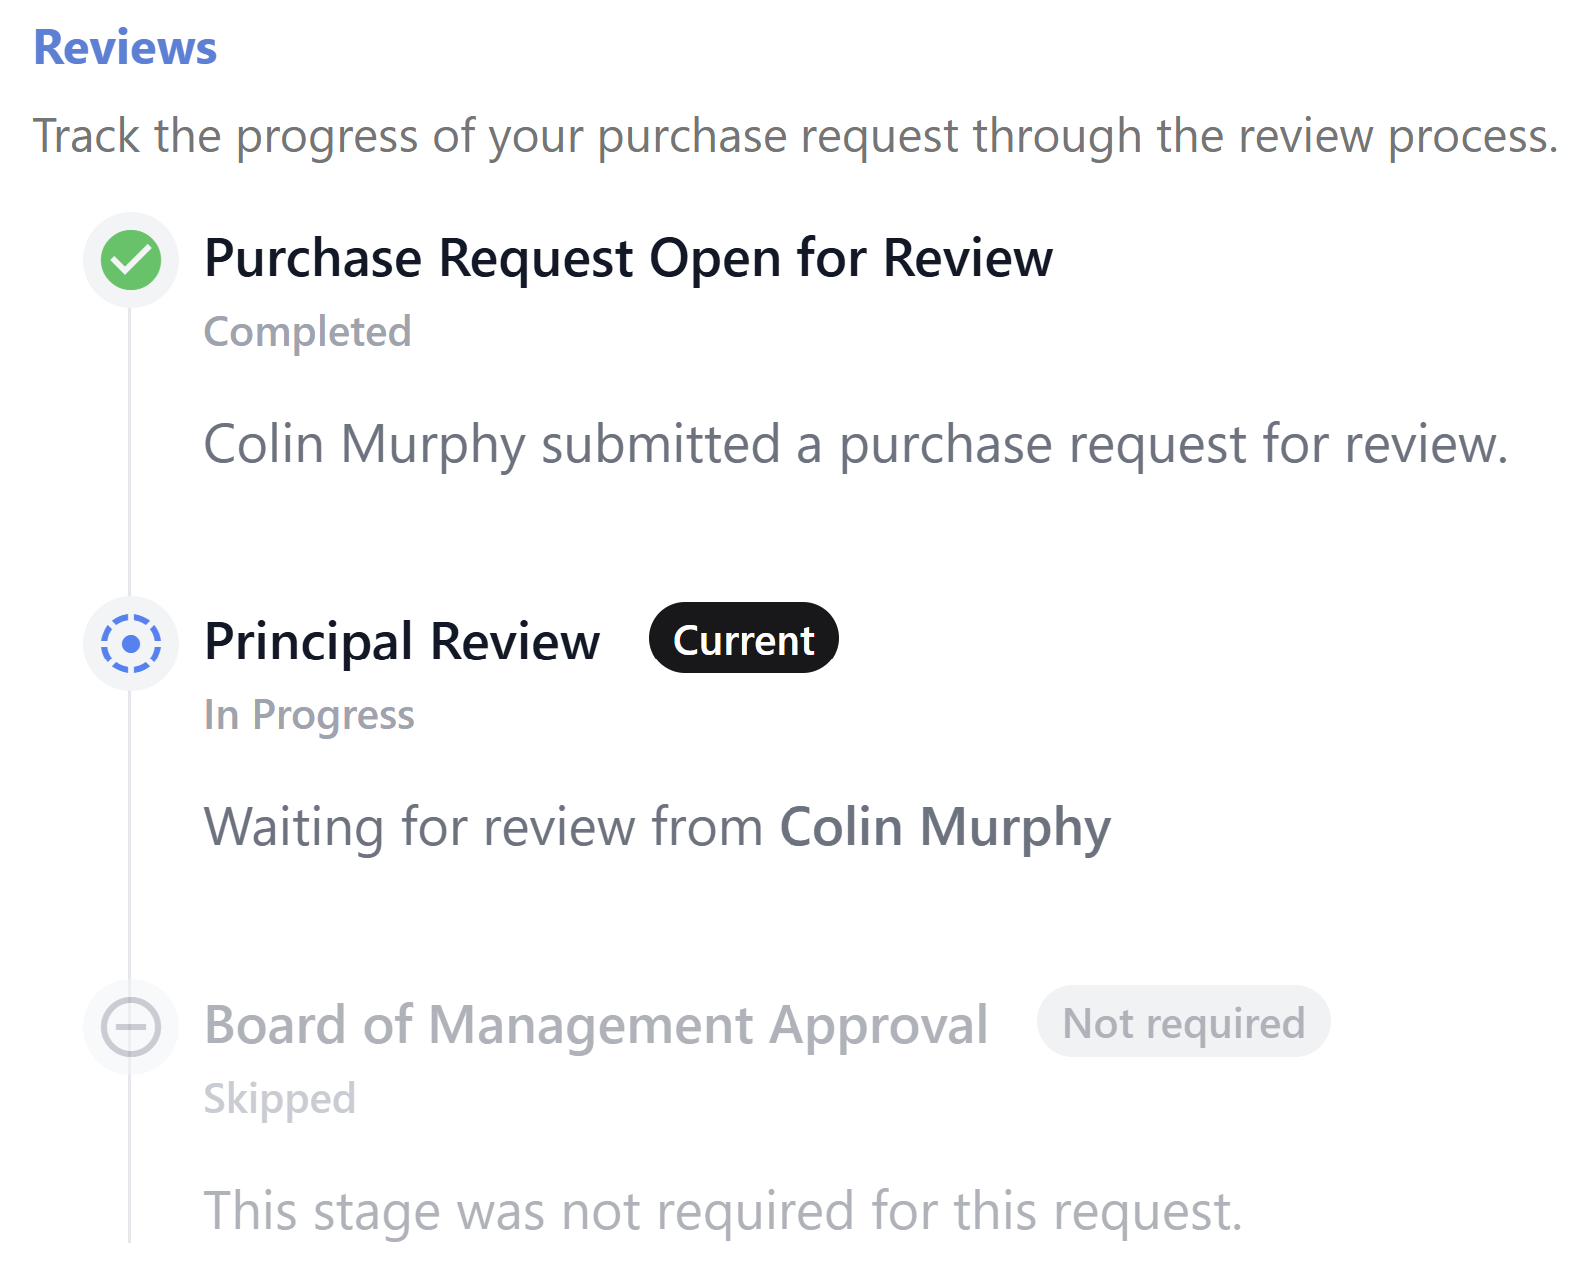Select the Purchase Request Open for Review title
Screen dimensions: 1588x1274
coord(628,259)
